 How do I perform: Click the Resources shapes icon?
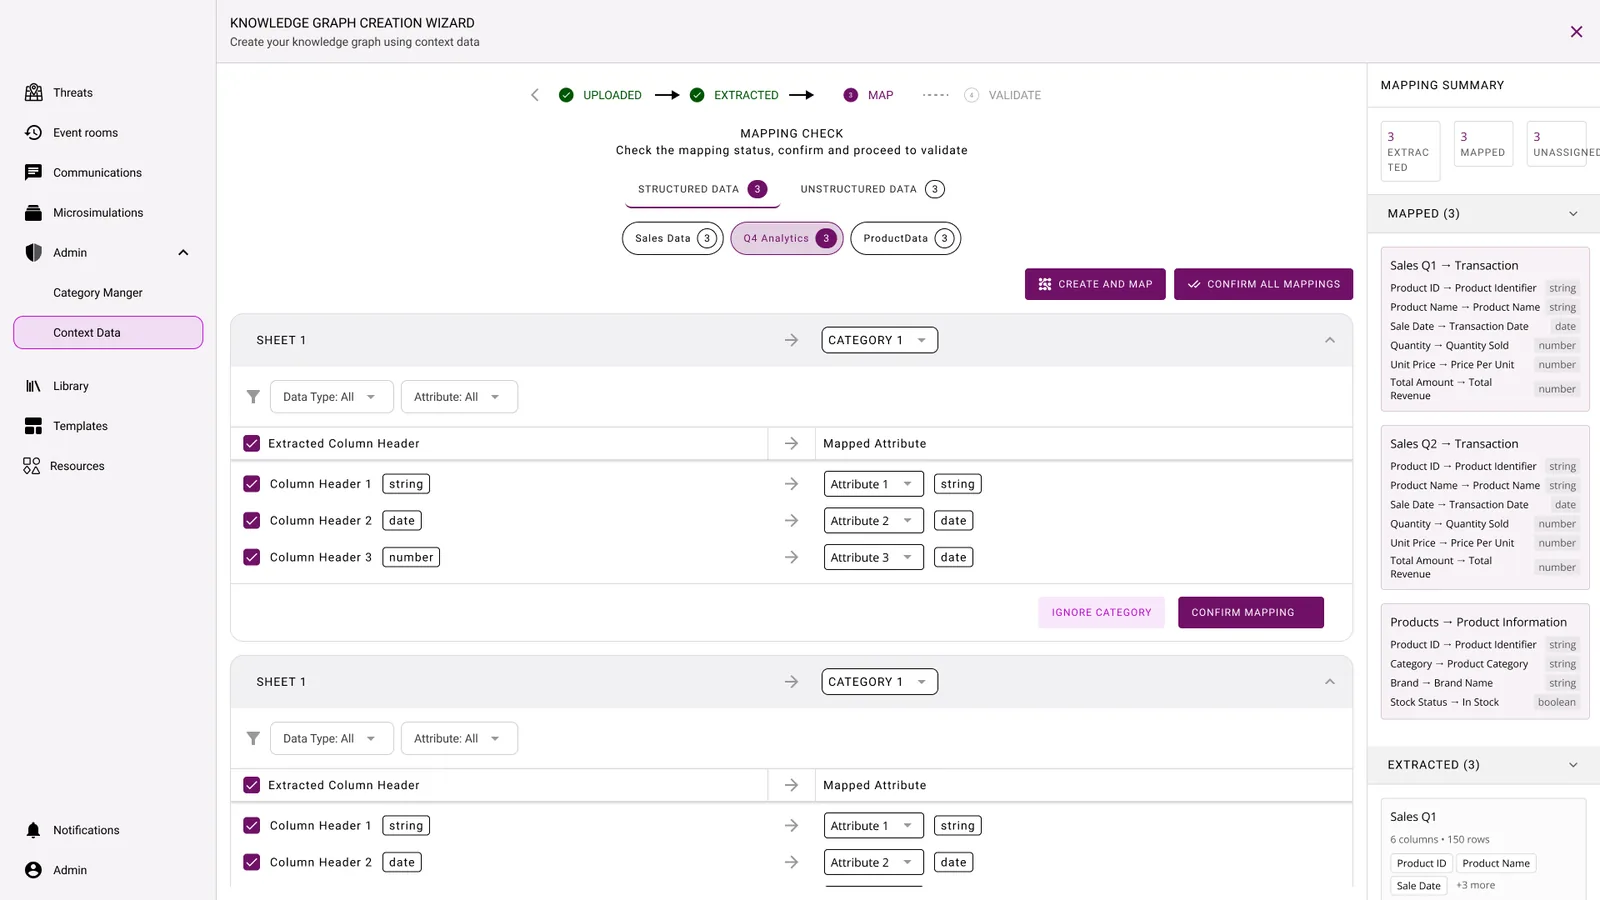tap(32, 466)
